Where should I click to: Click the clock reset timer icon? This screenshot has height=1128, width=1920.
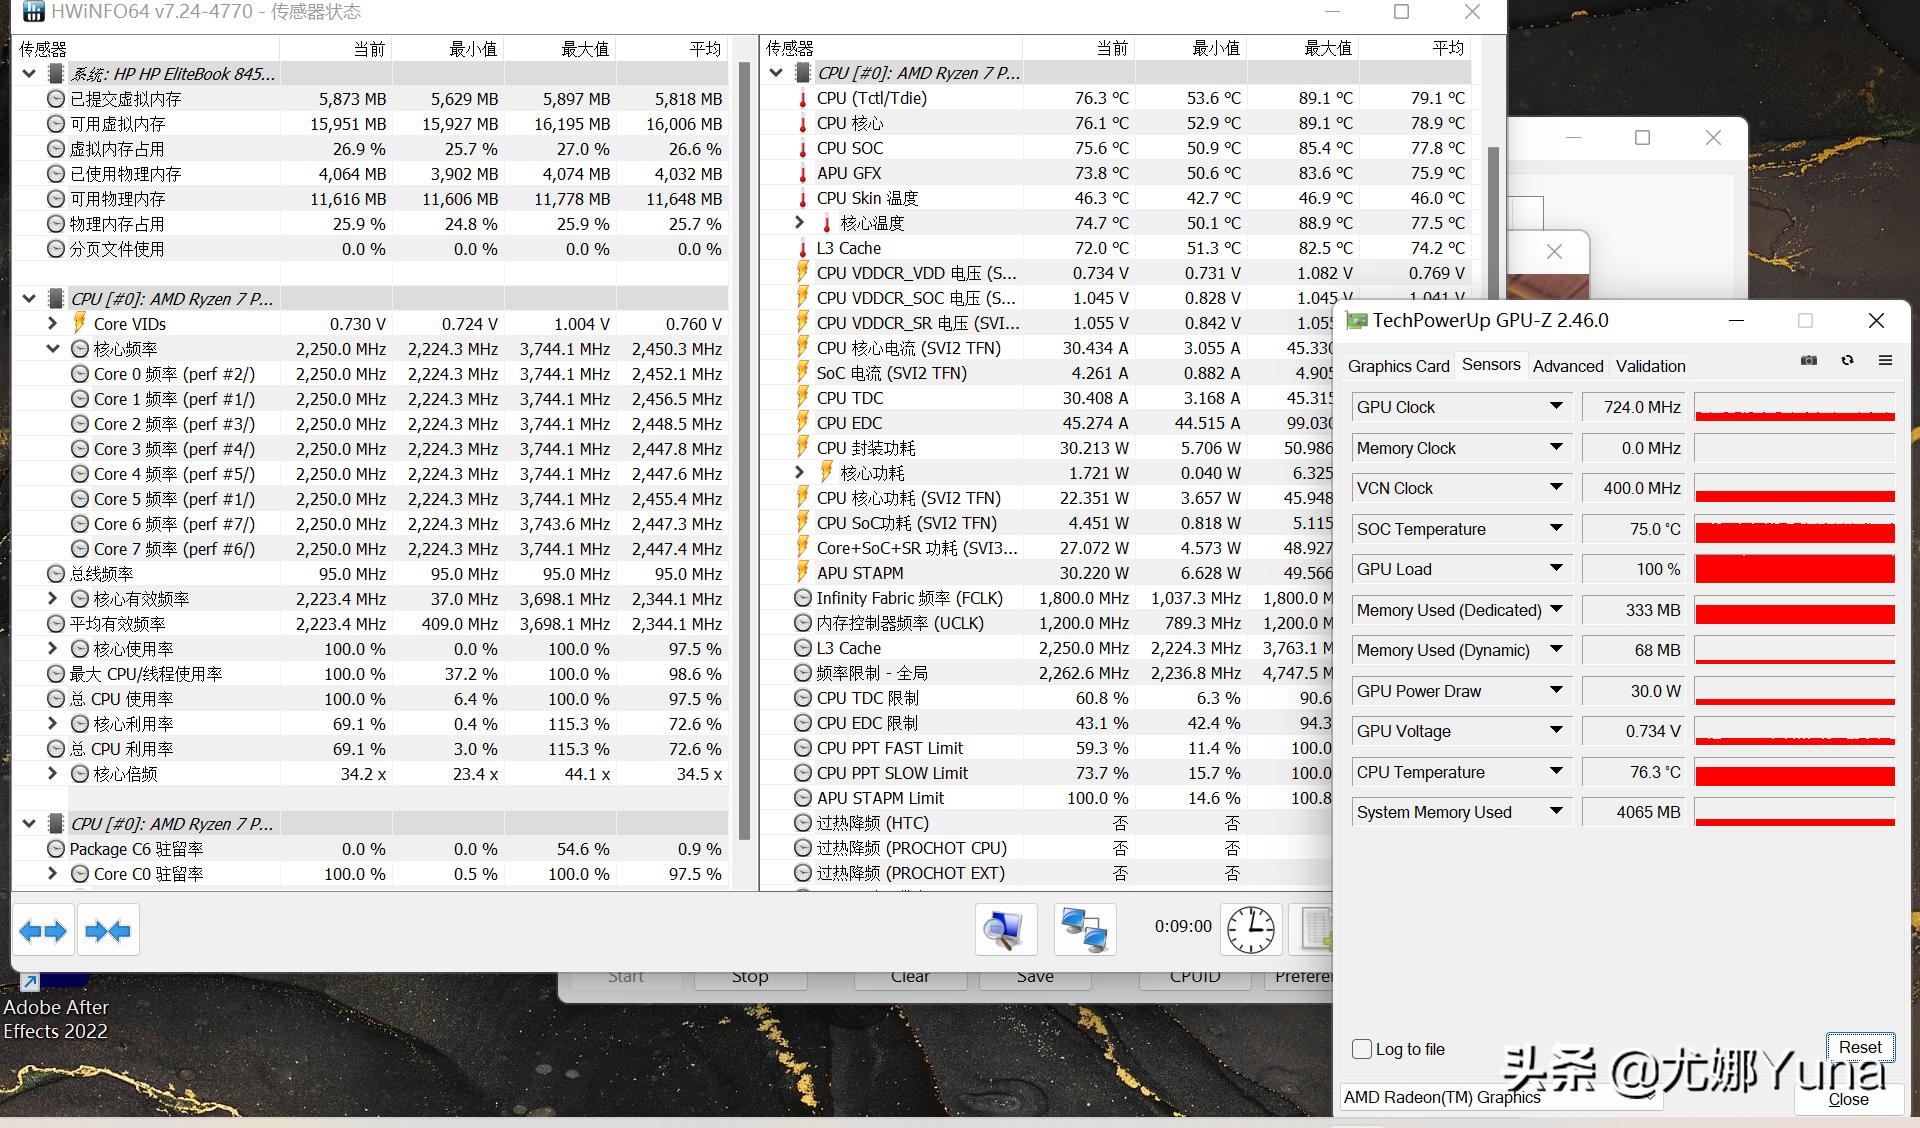point(1250,930)
